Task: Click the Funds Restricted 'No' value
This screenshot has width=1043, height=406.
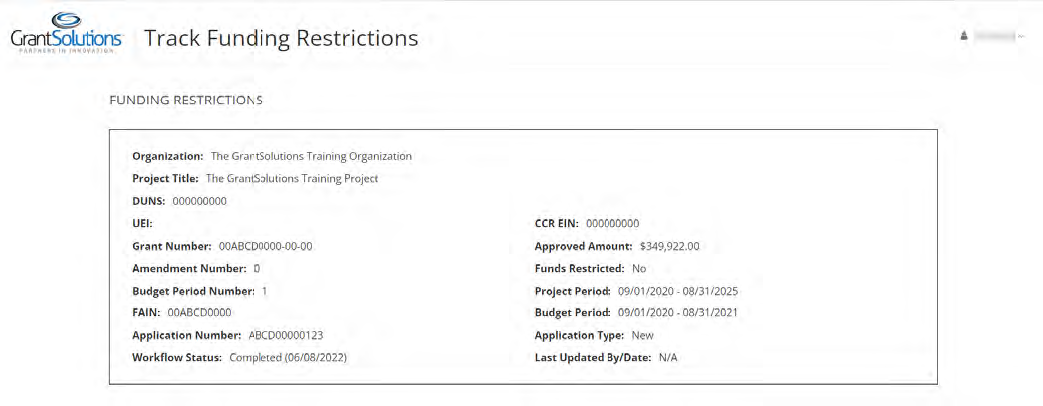Action: (639, 268)
